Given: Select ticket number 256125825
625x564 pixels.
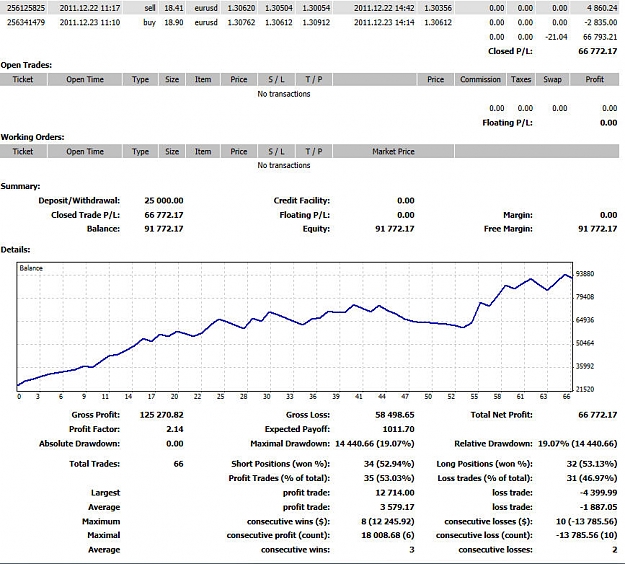Looking at the screenshot, I should 26,8.
